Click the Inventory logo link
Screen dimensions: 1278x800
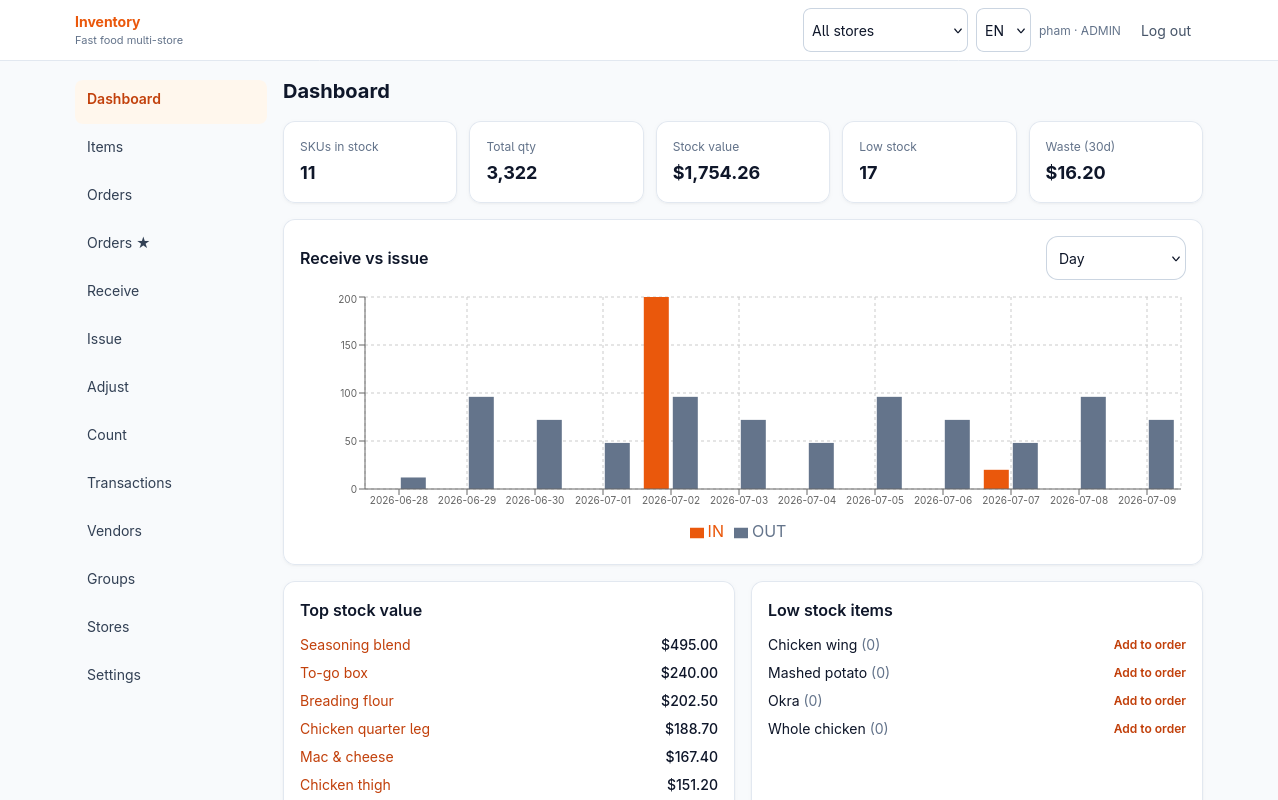pyautogui.click(x=107, y=22)
